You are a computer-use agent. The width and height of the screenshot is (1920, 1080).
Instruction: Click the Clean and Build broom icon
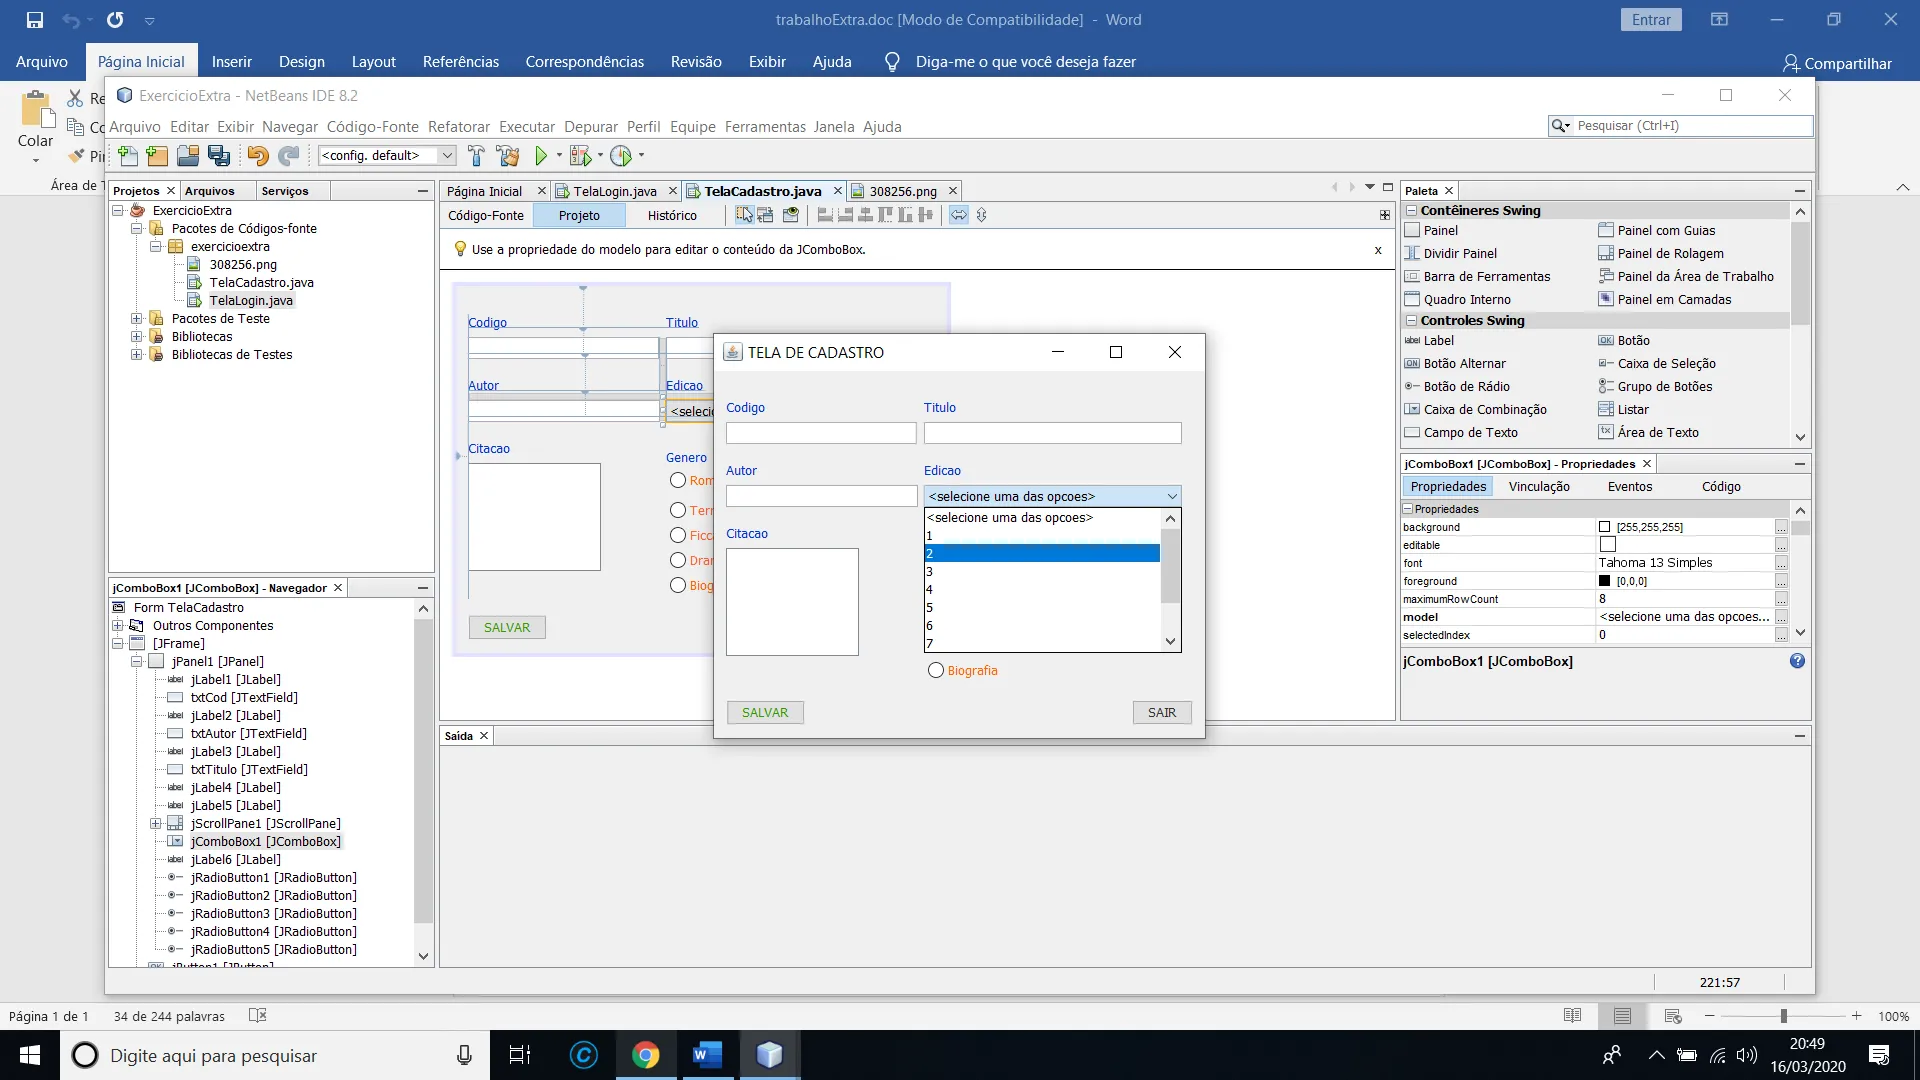[507, 155]
